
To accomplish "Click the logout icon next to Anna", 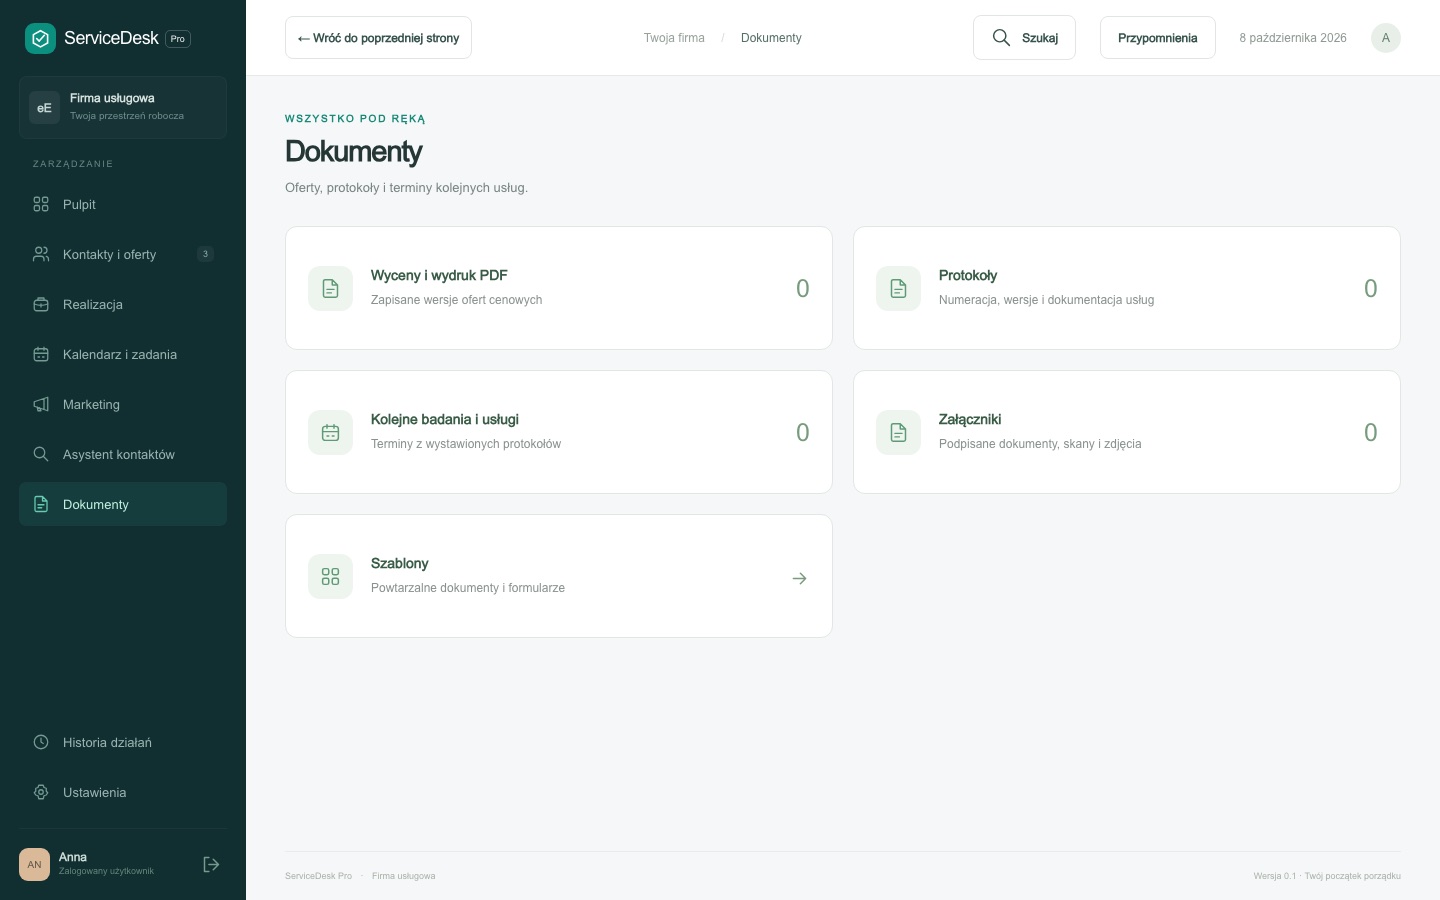I will pyautogui.click(x=211, y=864).
